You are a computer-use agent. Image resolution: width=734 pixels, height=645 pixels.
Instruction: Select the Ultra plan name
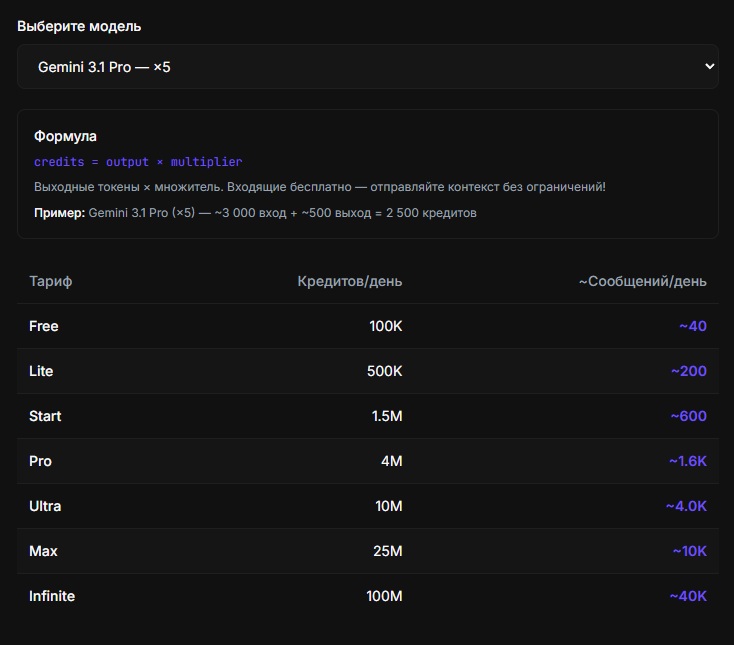click(x=45, y=506)
